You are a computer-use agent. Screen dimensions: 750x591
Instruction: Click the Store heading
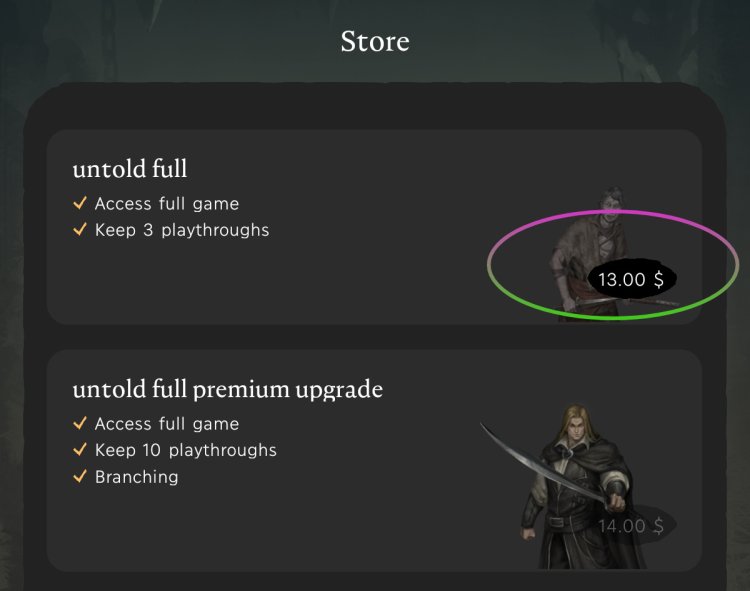click(x=375, y=42)
